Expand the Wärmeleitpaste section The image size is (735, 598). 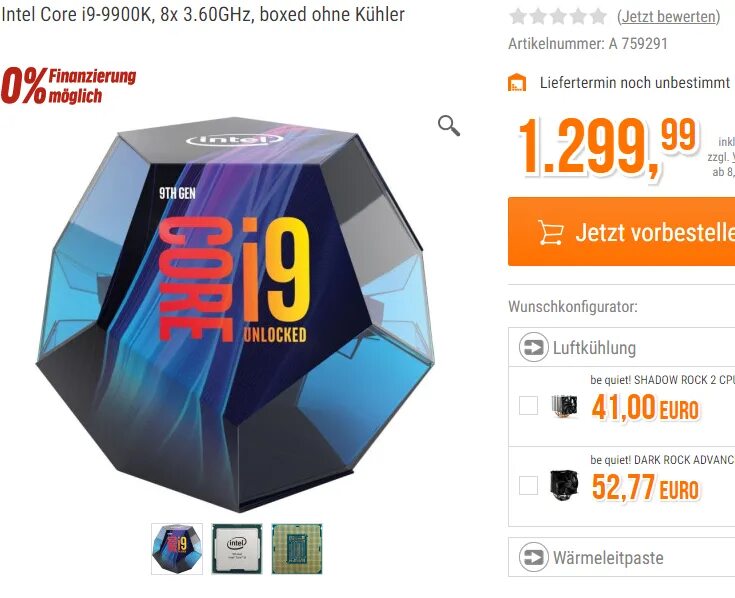pos(622,557)
